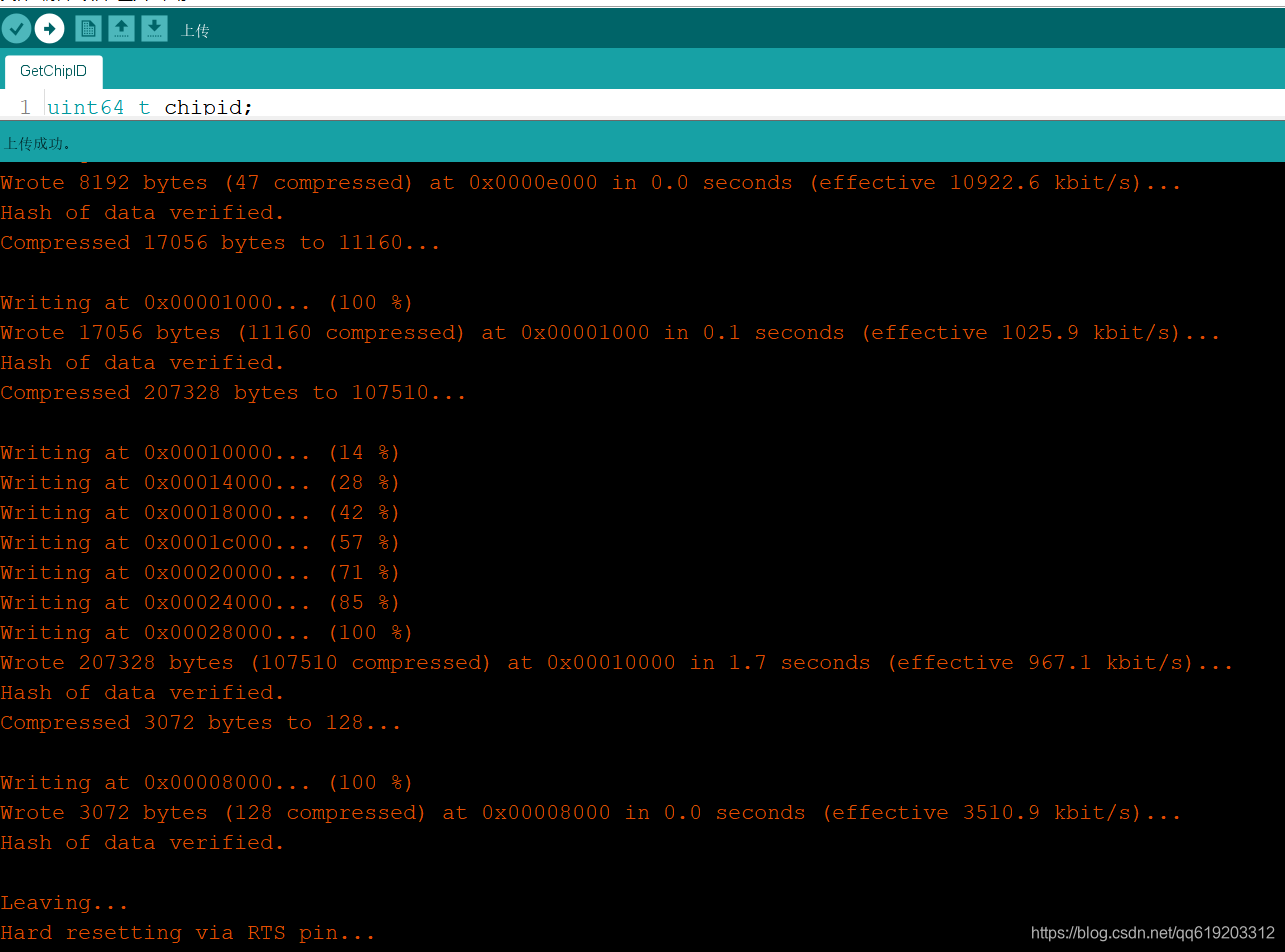Click the '上传成功。' status message

pyautogui.click(x=38, y=144)
